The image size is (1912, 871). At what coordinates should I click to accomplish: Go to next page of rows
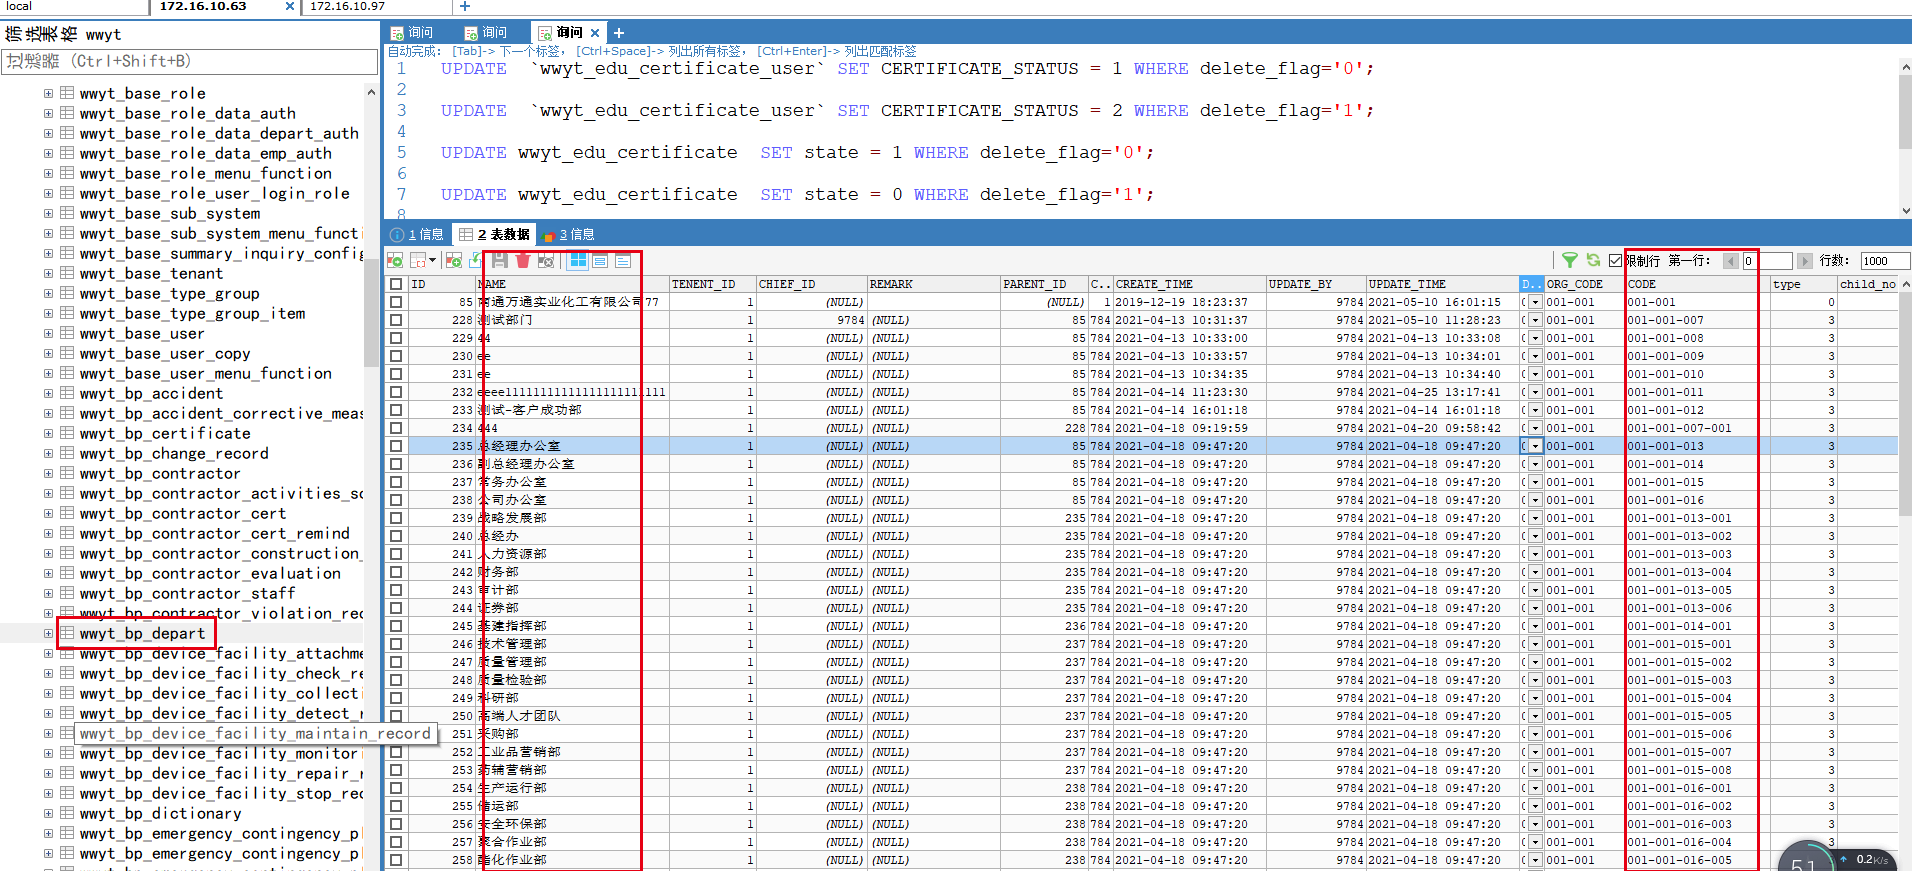(x=1805, y=261)
